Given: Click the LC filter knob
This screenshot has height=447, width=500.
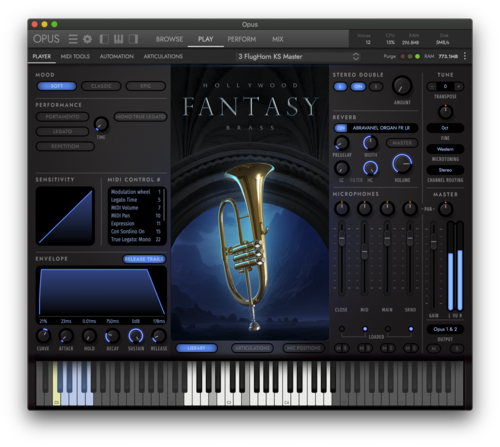Looking at the screenshot, I should pyautogui.click(x=342, y=168).
